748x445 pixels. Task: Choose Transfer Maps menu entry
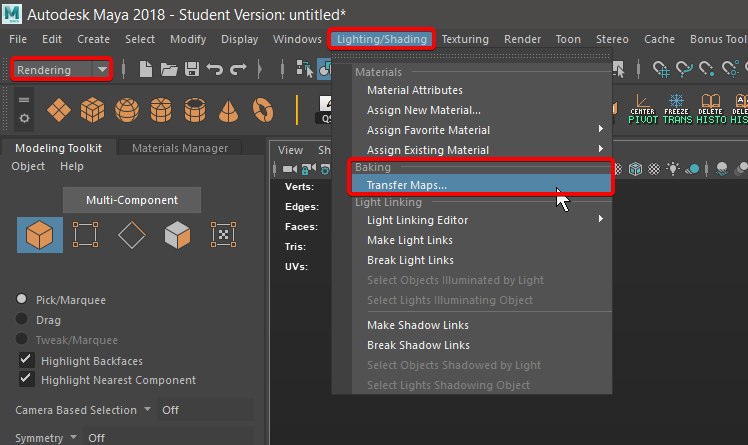point(482,185)
